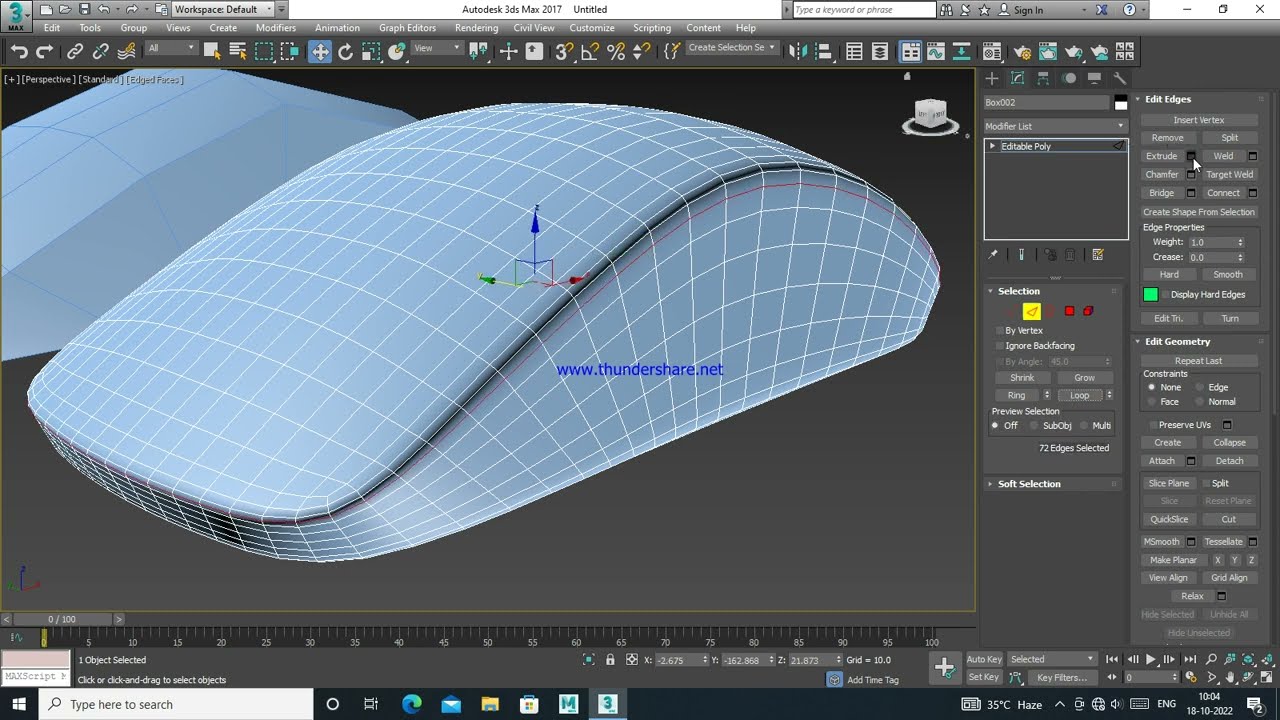Switch to Create command panel
The height and width of the screenshot is (720, 1280).
[x=992, y=78]
